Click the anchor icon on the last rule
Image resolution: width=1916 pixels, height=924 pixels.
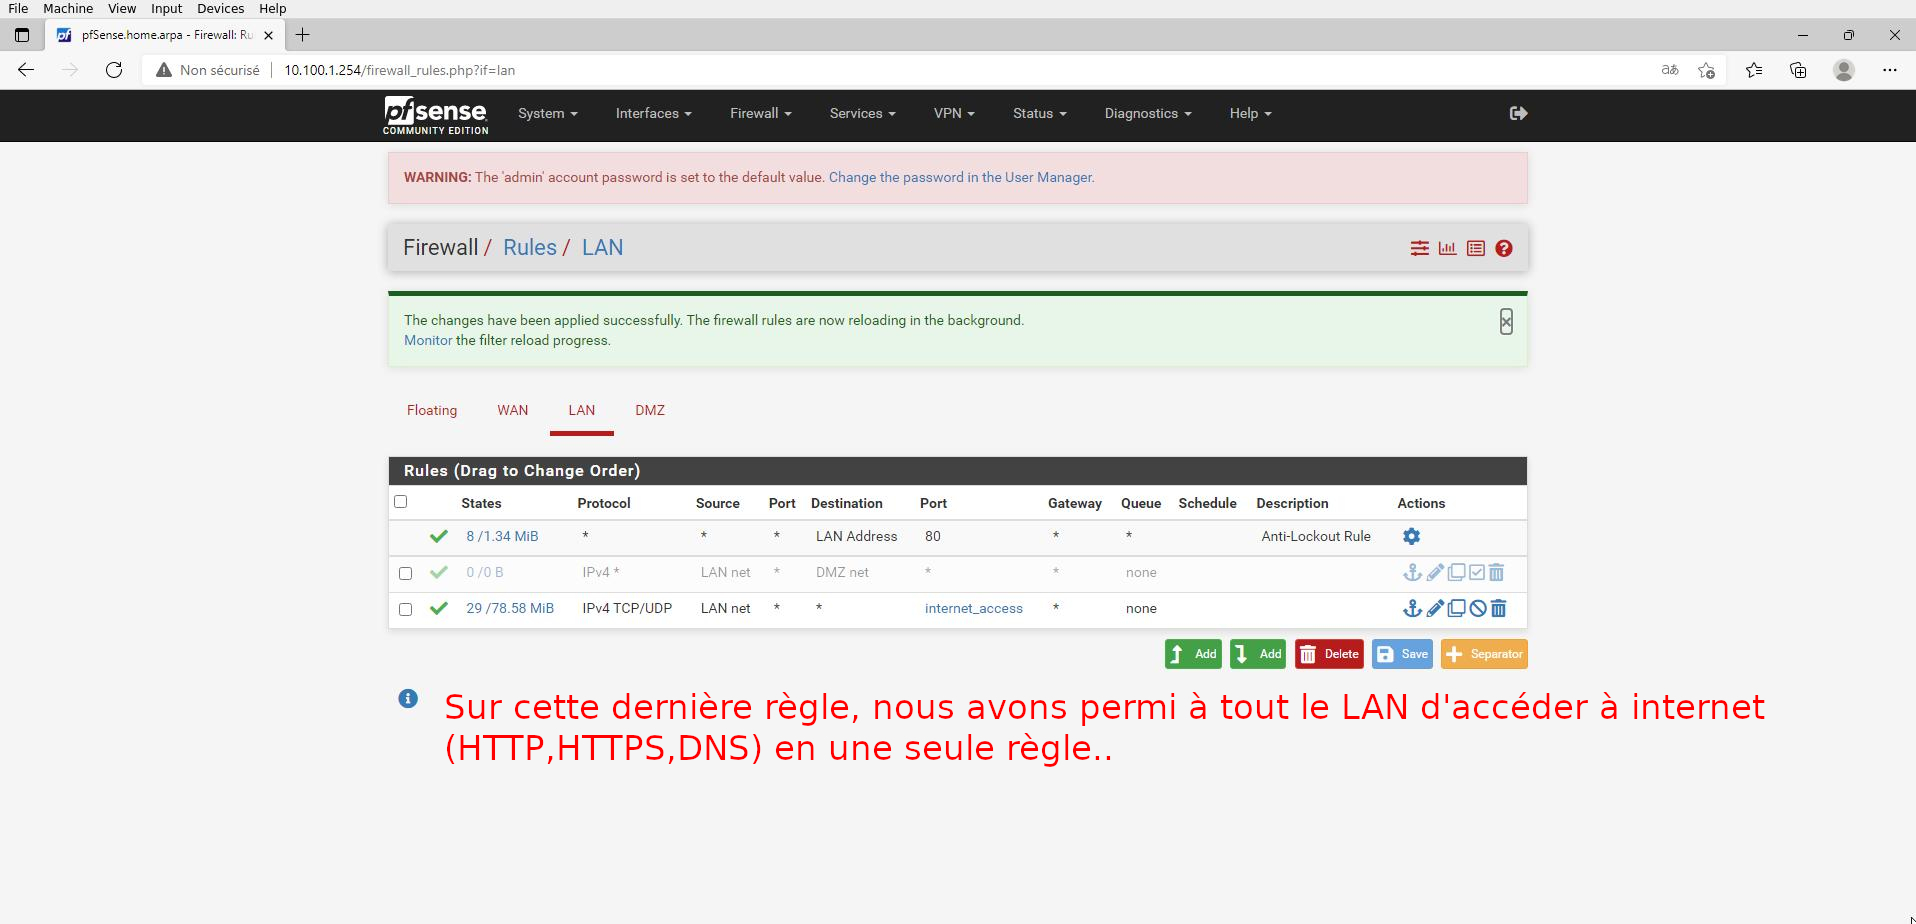(x=1413, y=608)
